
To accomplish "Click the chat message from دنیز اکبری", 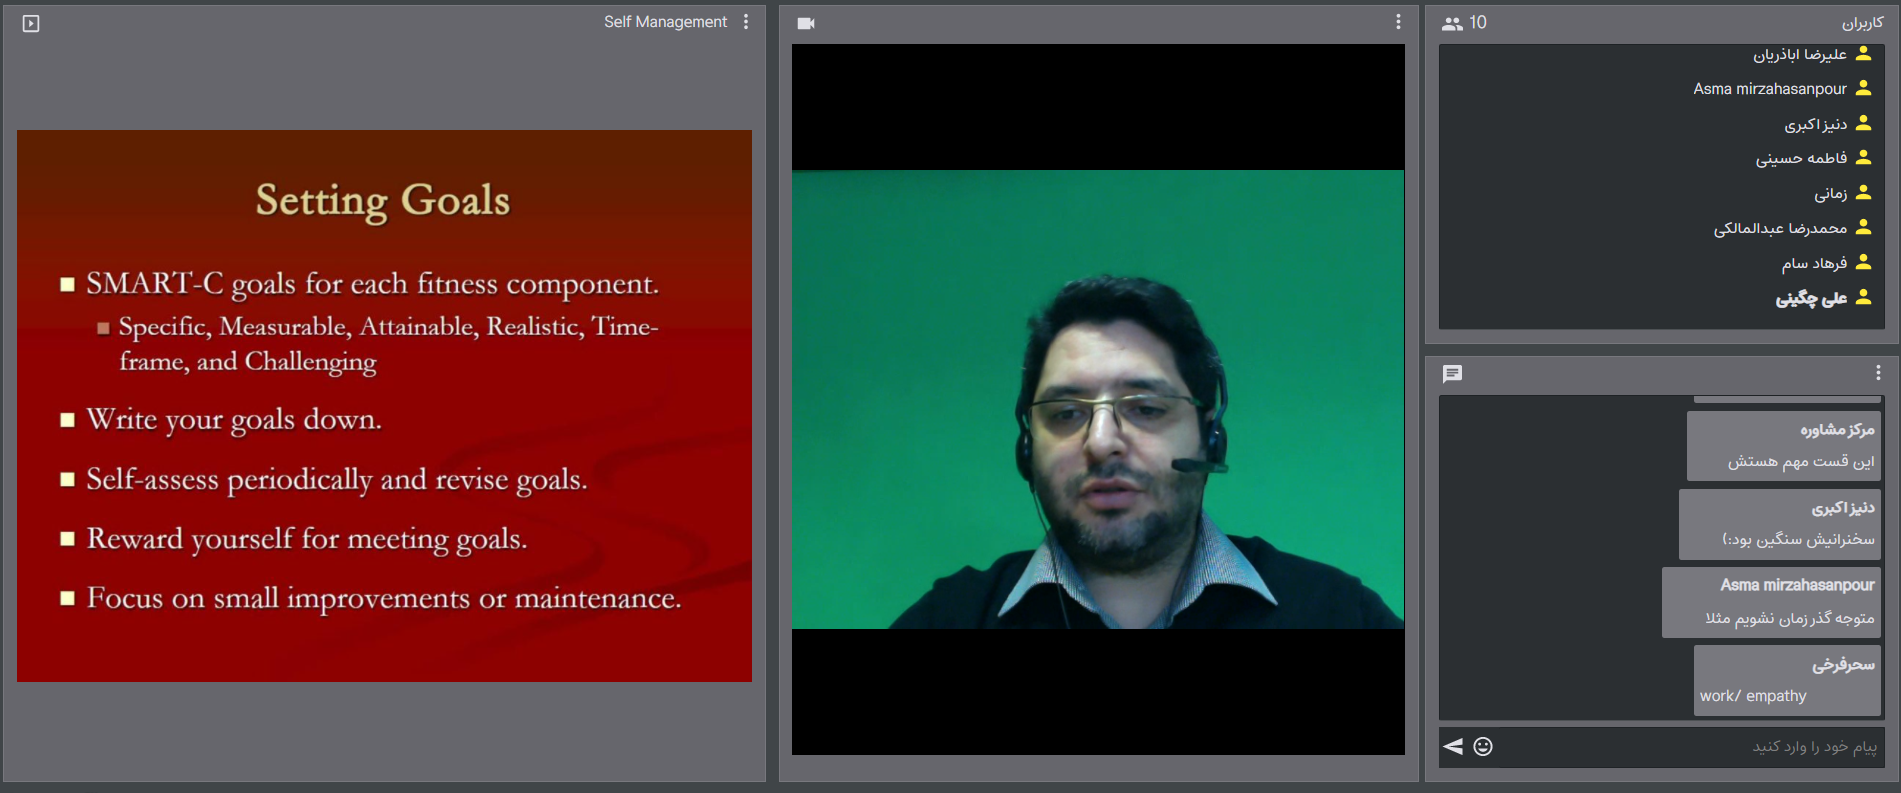I will point(1780,524).
